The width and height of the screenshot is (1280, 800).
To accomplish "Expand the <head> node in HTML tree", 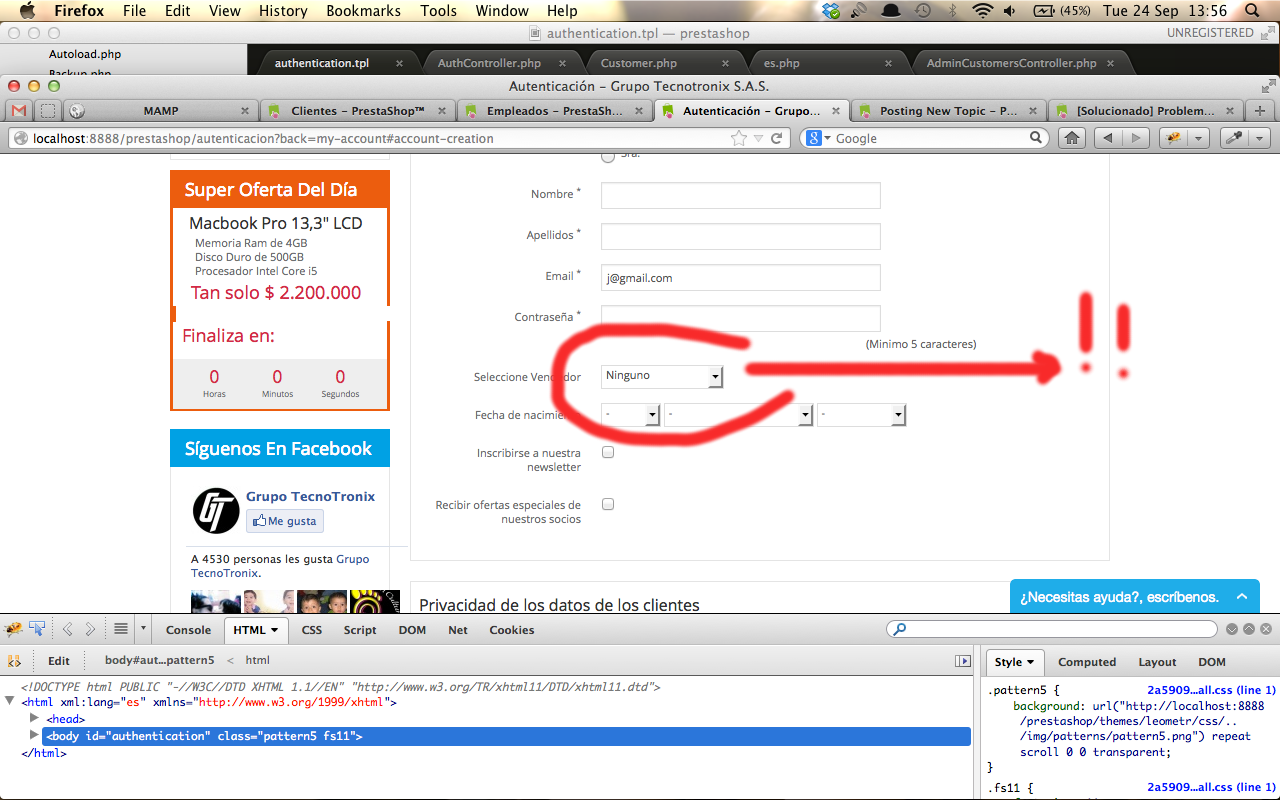I will (x=35, y=719).
